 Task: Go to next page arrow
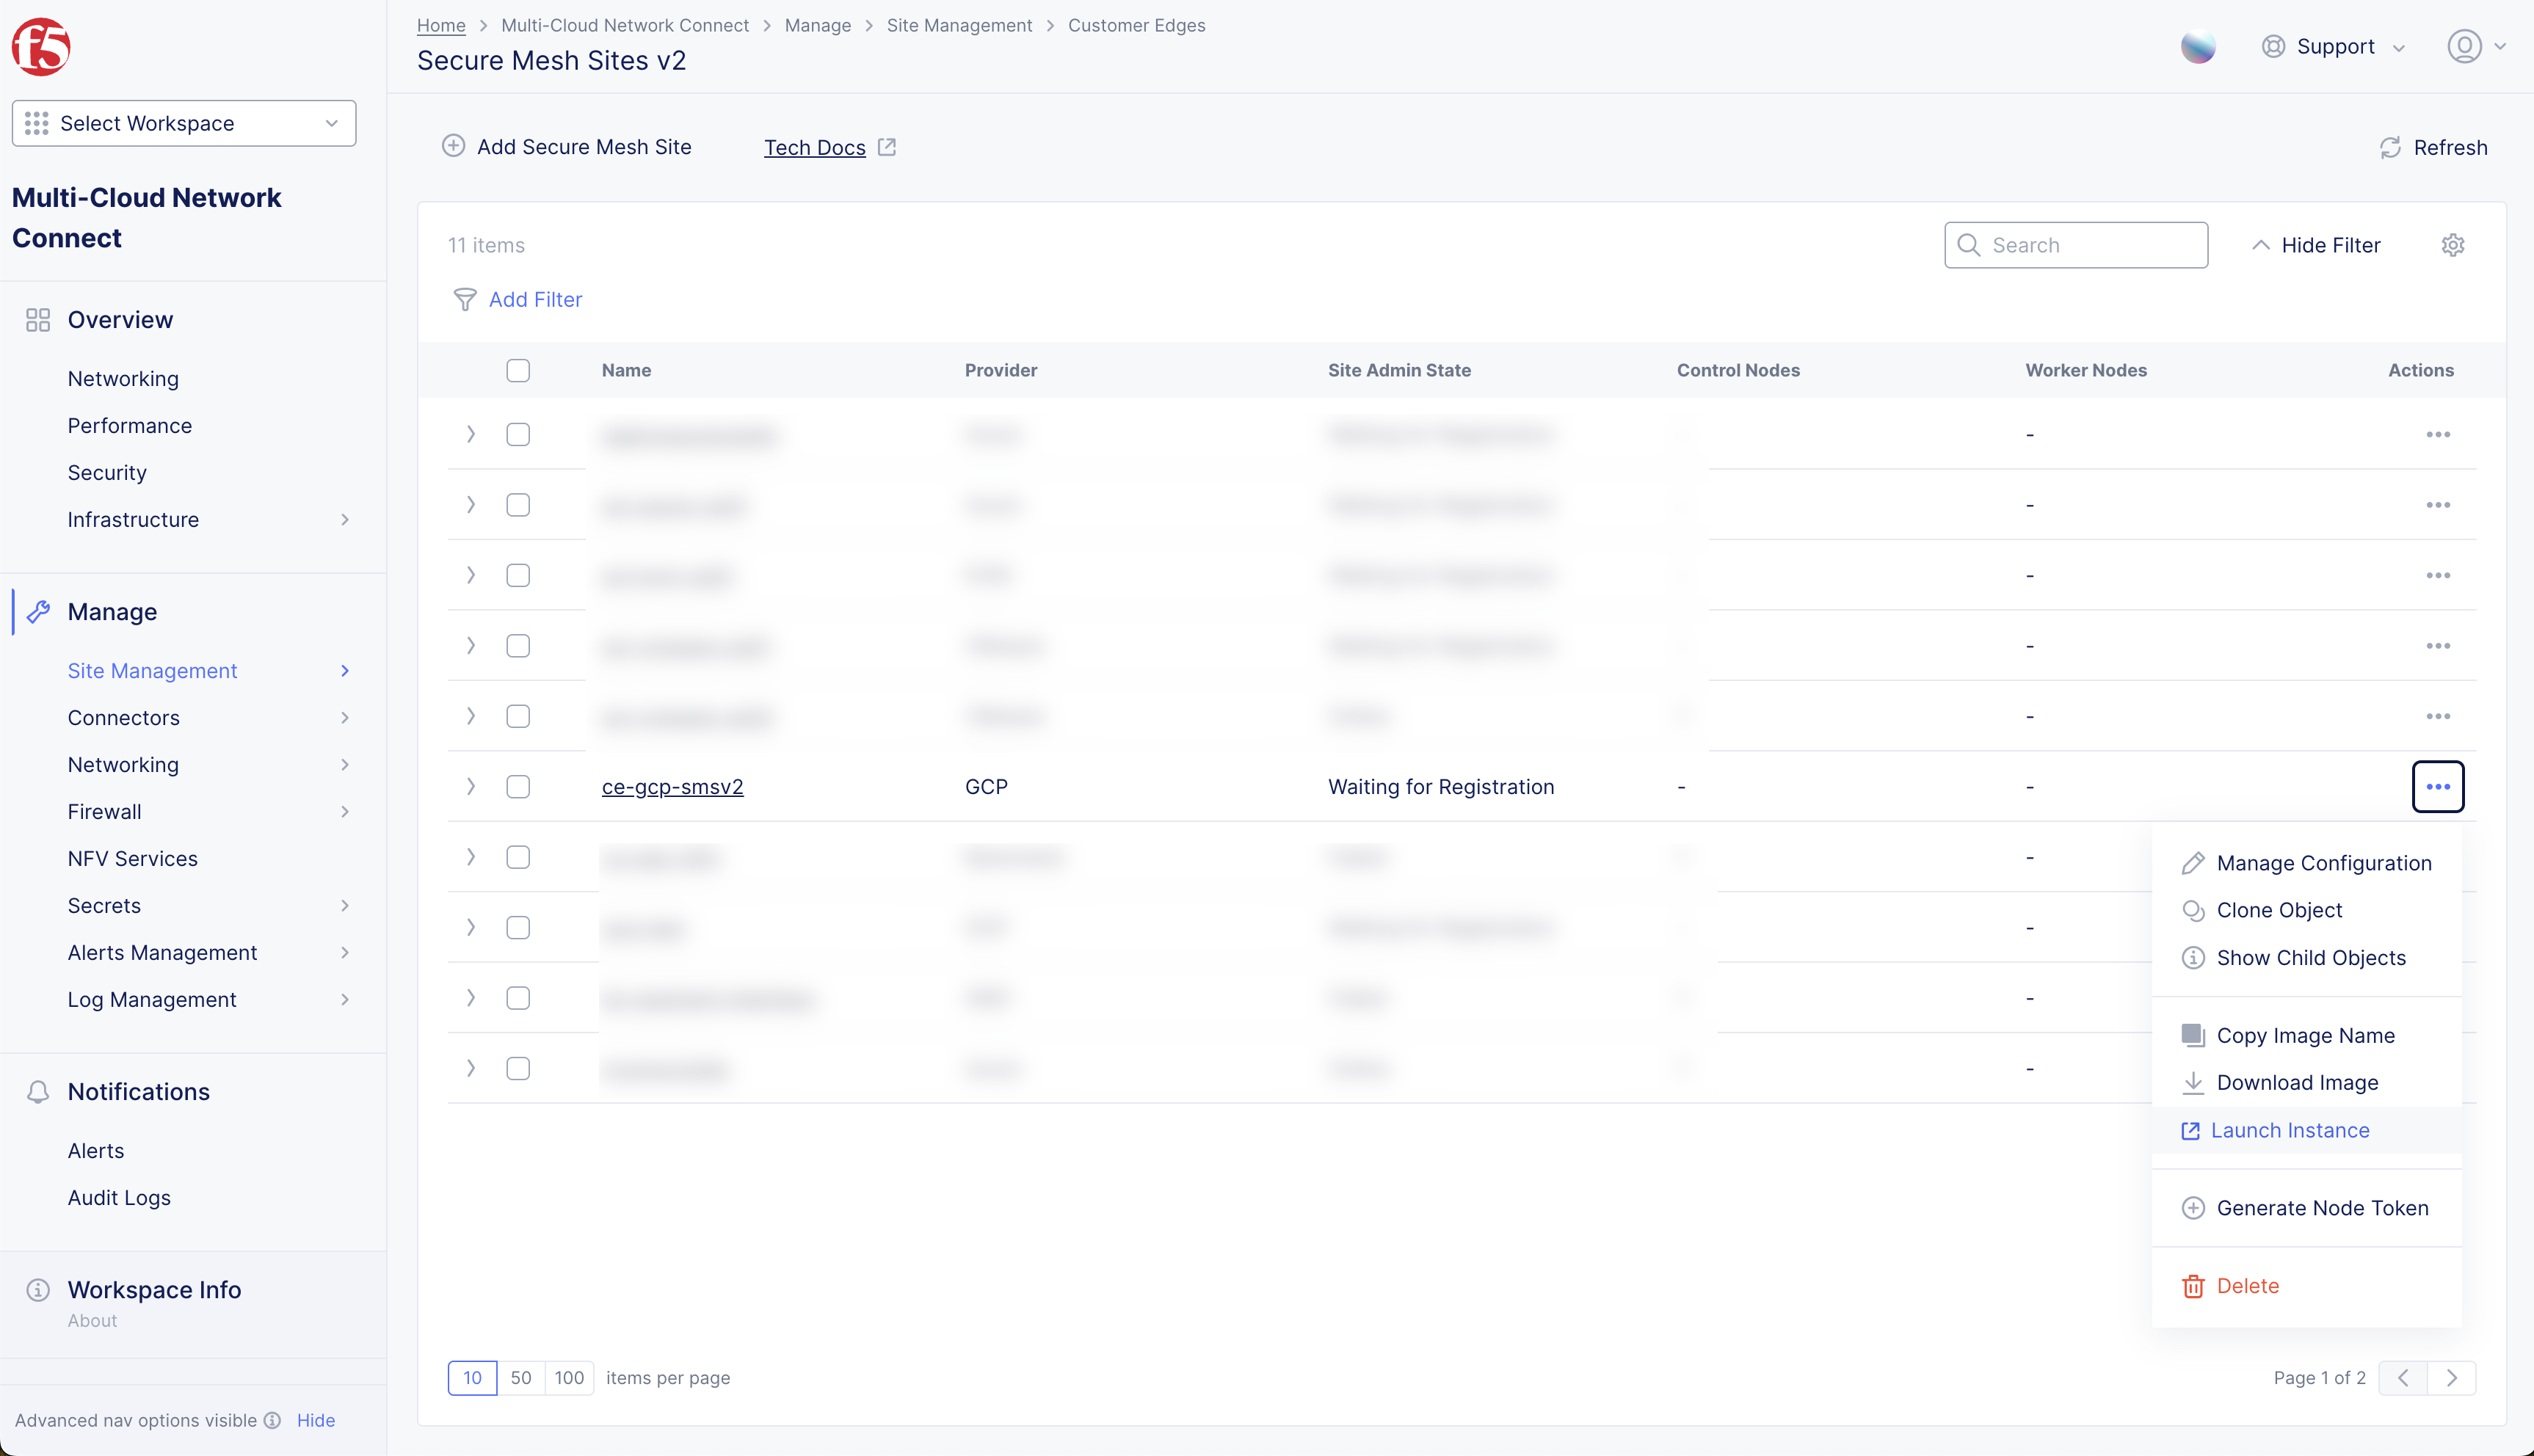click(x=2451, y=1378)
